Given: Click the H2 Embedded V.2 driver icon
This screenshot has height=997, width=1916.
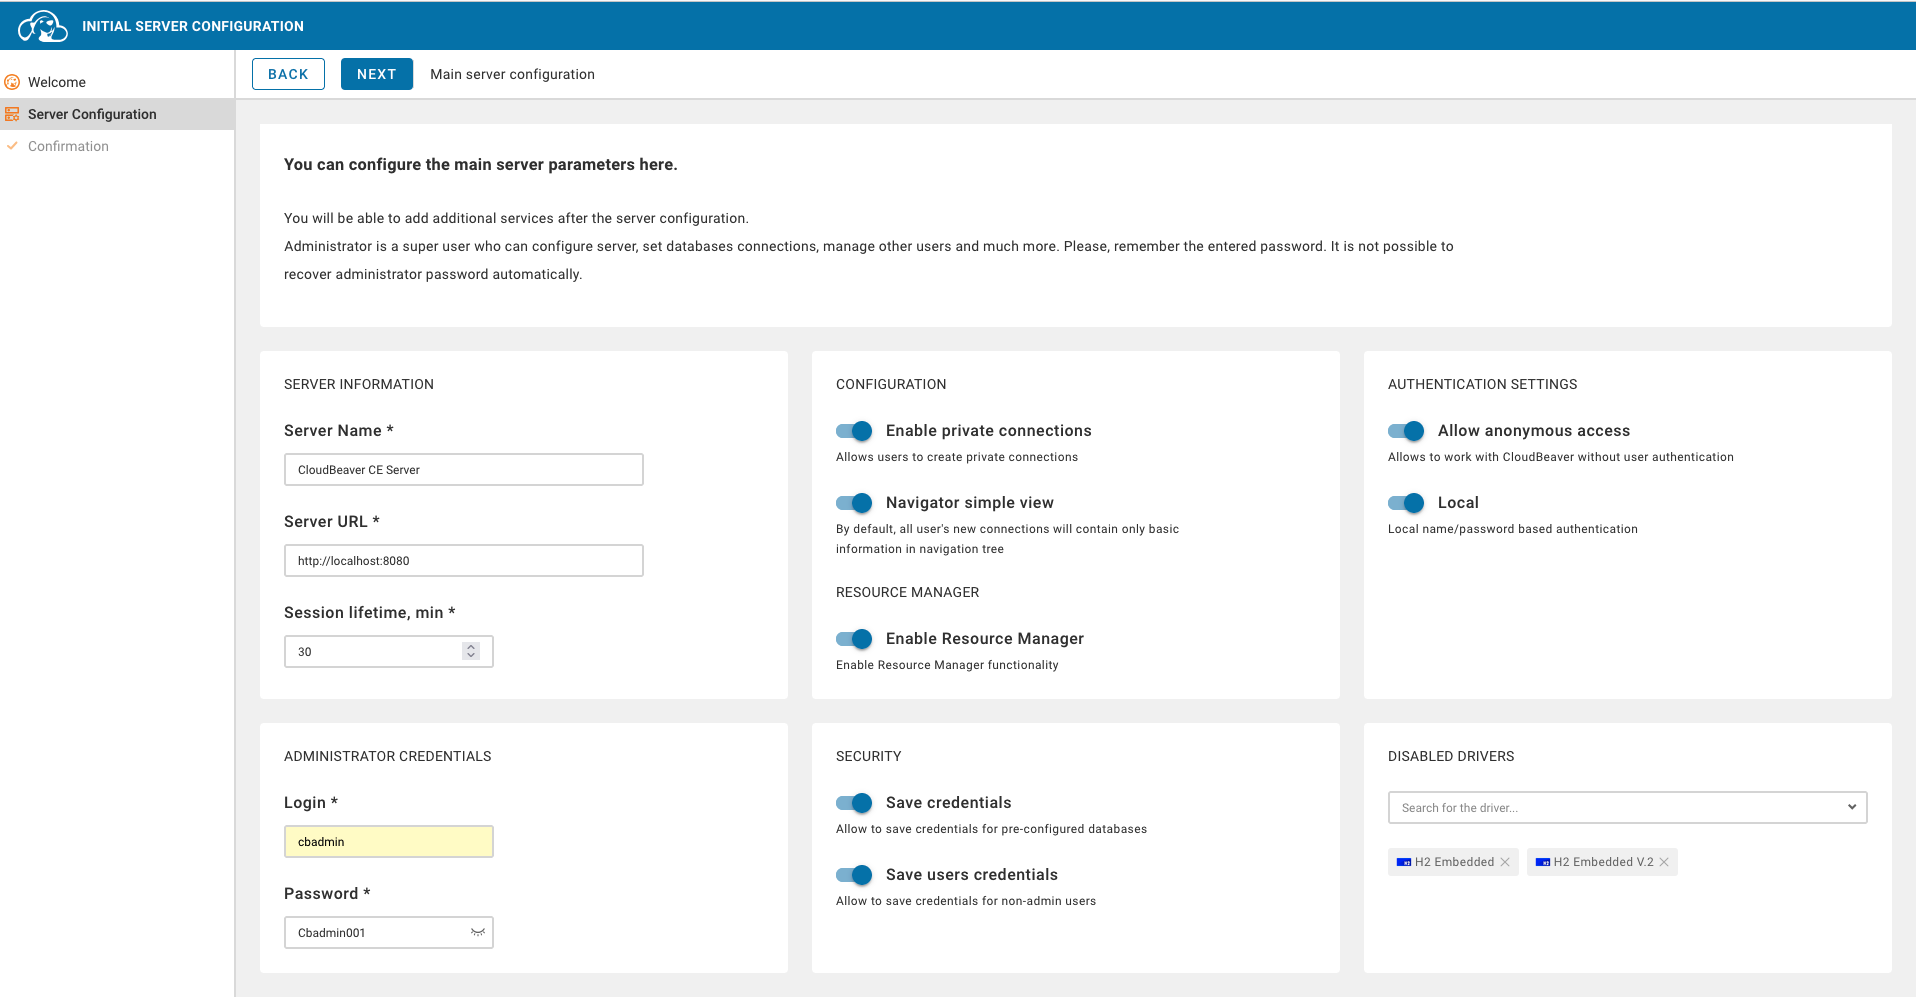Looking at the screenshot, I should tap(1542, 862).
